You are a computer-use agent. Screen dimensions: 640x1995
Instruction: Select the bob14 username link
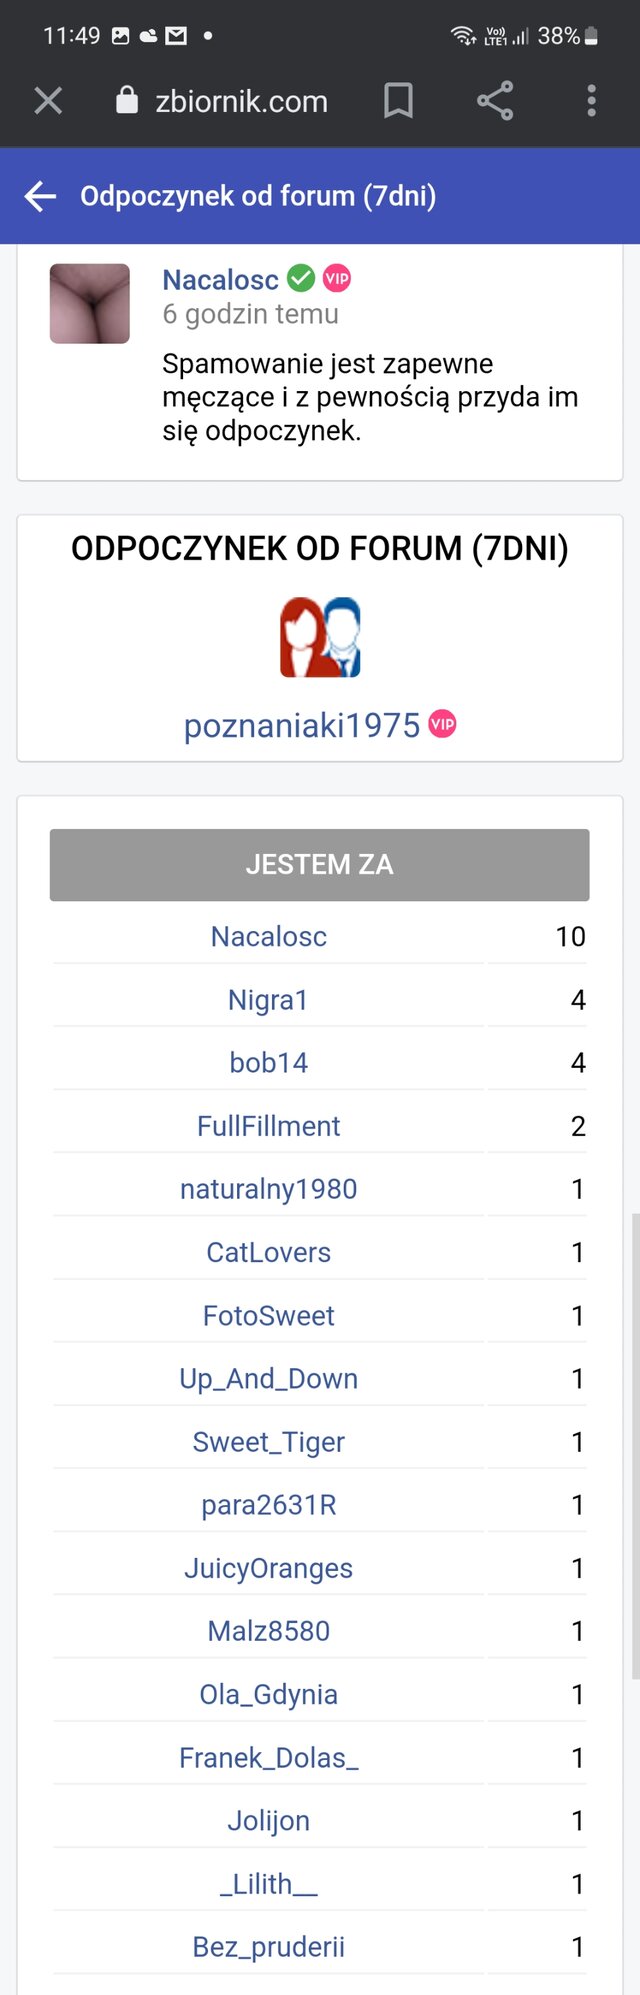click(x=268, y=1062)
